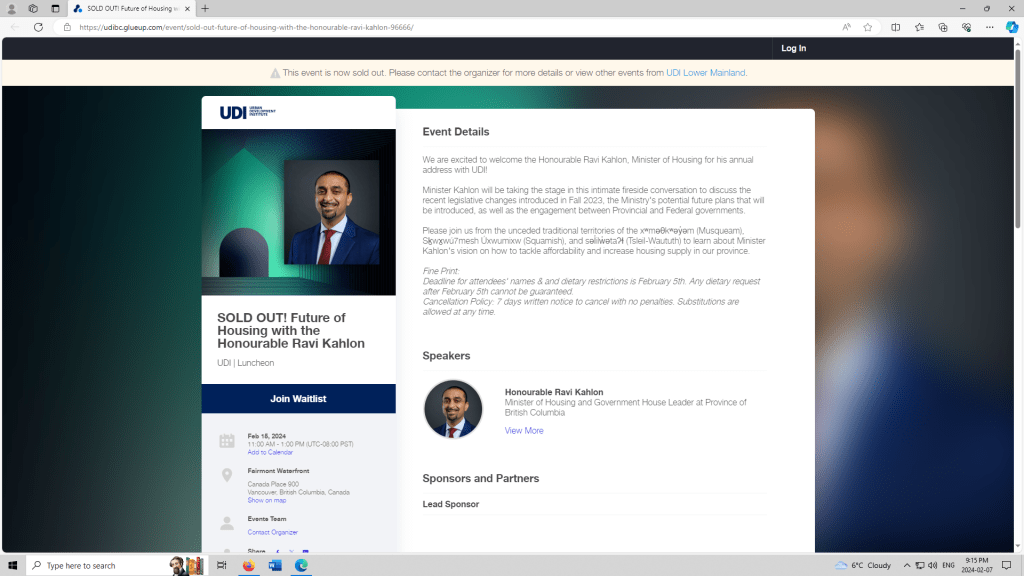The image size is (1024, 576).
Task: Click the Log In button
Action: pyautogui.click(x=793, y=48)
